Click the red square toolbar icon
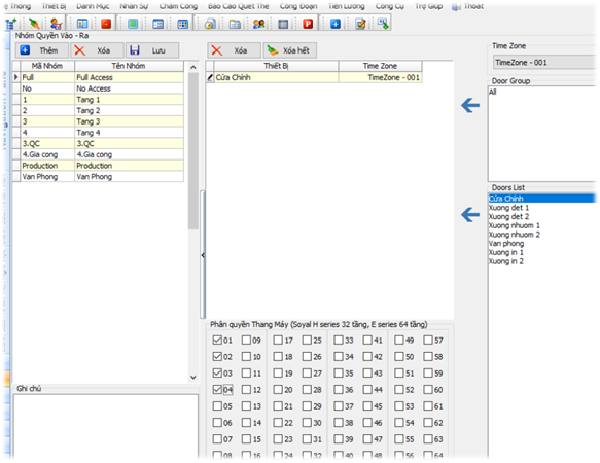The height and width of the screenshot is (463, 600). pos(106,23)
